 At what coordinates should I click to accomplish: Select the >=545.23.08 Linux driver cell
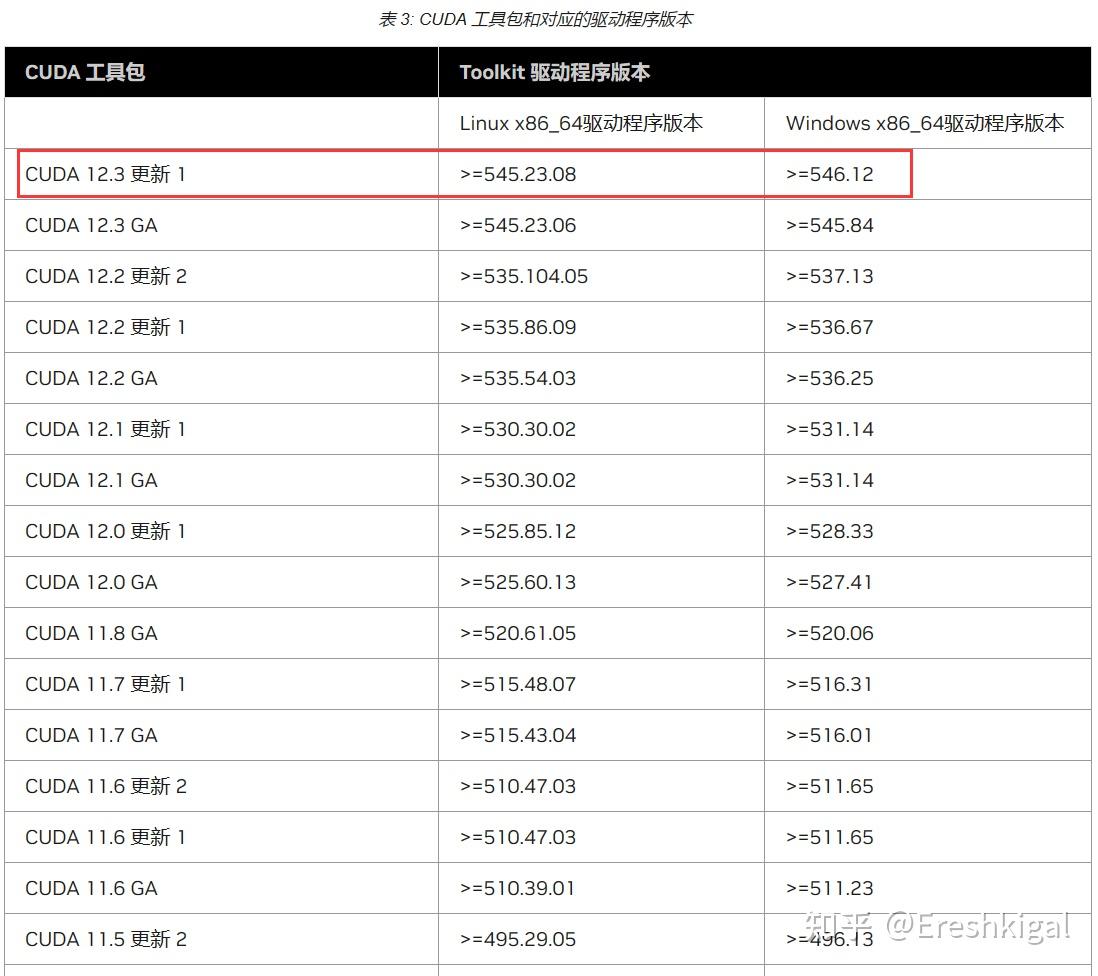[518, 174]
